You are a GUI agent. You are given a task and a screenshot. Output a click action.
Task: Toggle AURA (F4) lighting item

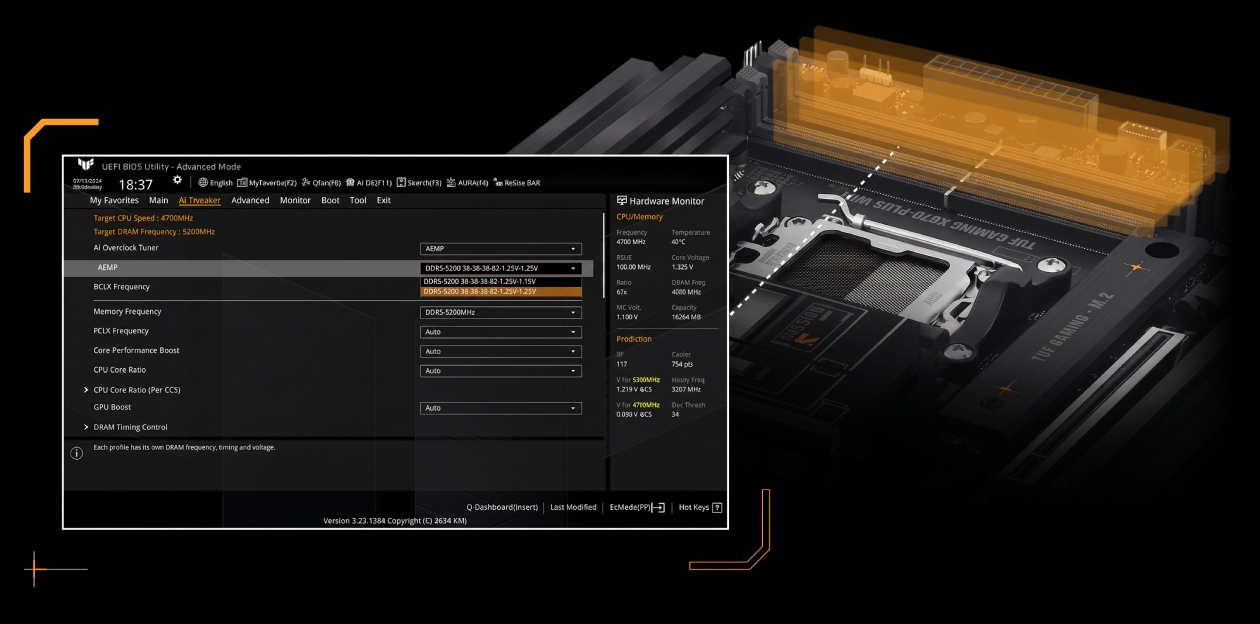click(467, 183)
